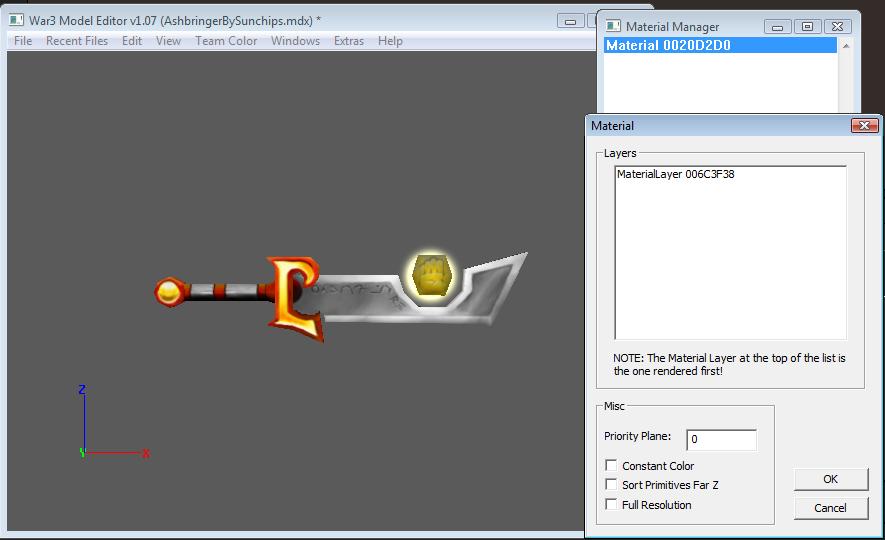Select MaterialLayer 006C3F38 in Layers list
The height and width of the screenshot is (540, 885).
pos(676,174)
